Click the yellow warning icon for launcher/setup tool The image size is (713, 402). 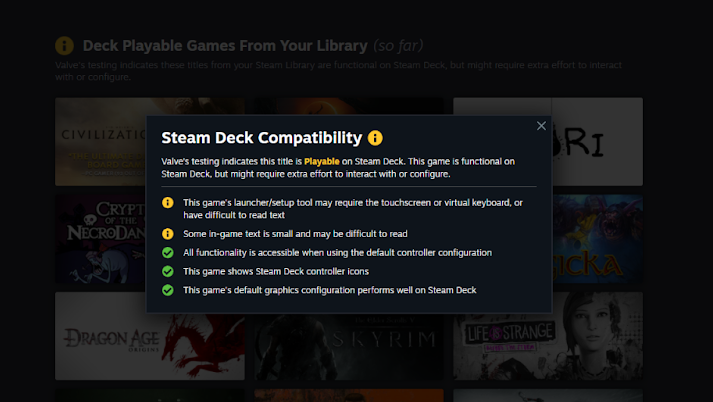tap(168, 203)
